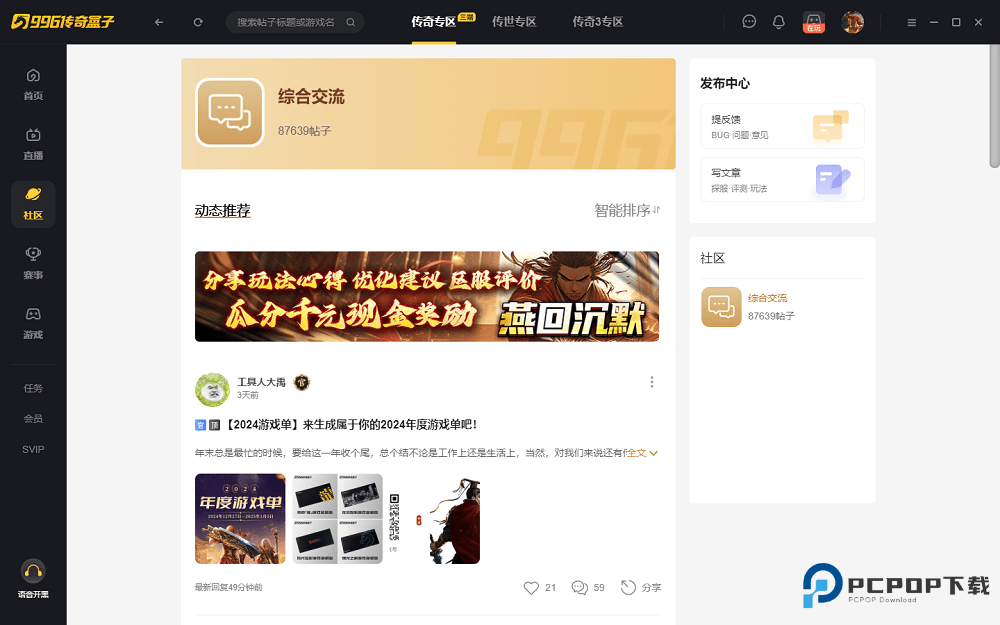Open the 年度游戏单 post thumbnail

(240, 519)
